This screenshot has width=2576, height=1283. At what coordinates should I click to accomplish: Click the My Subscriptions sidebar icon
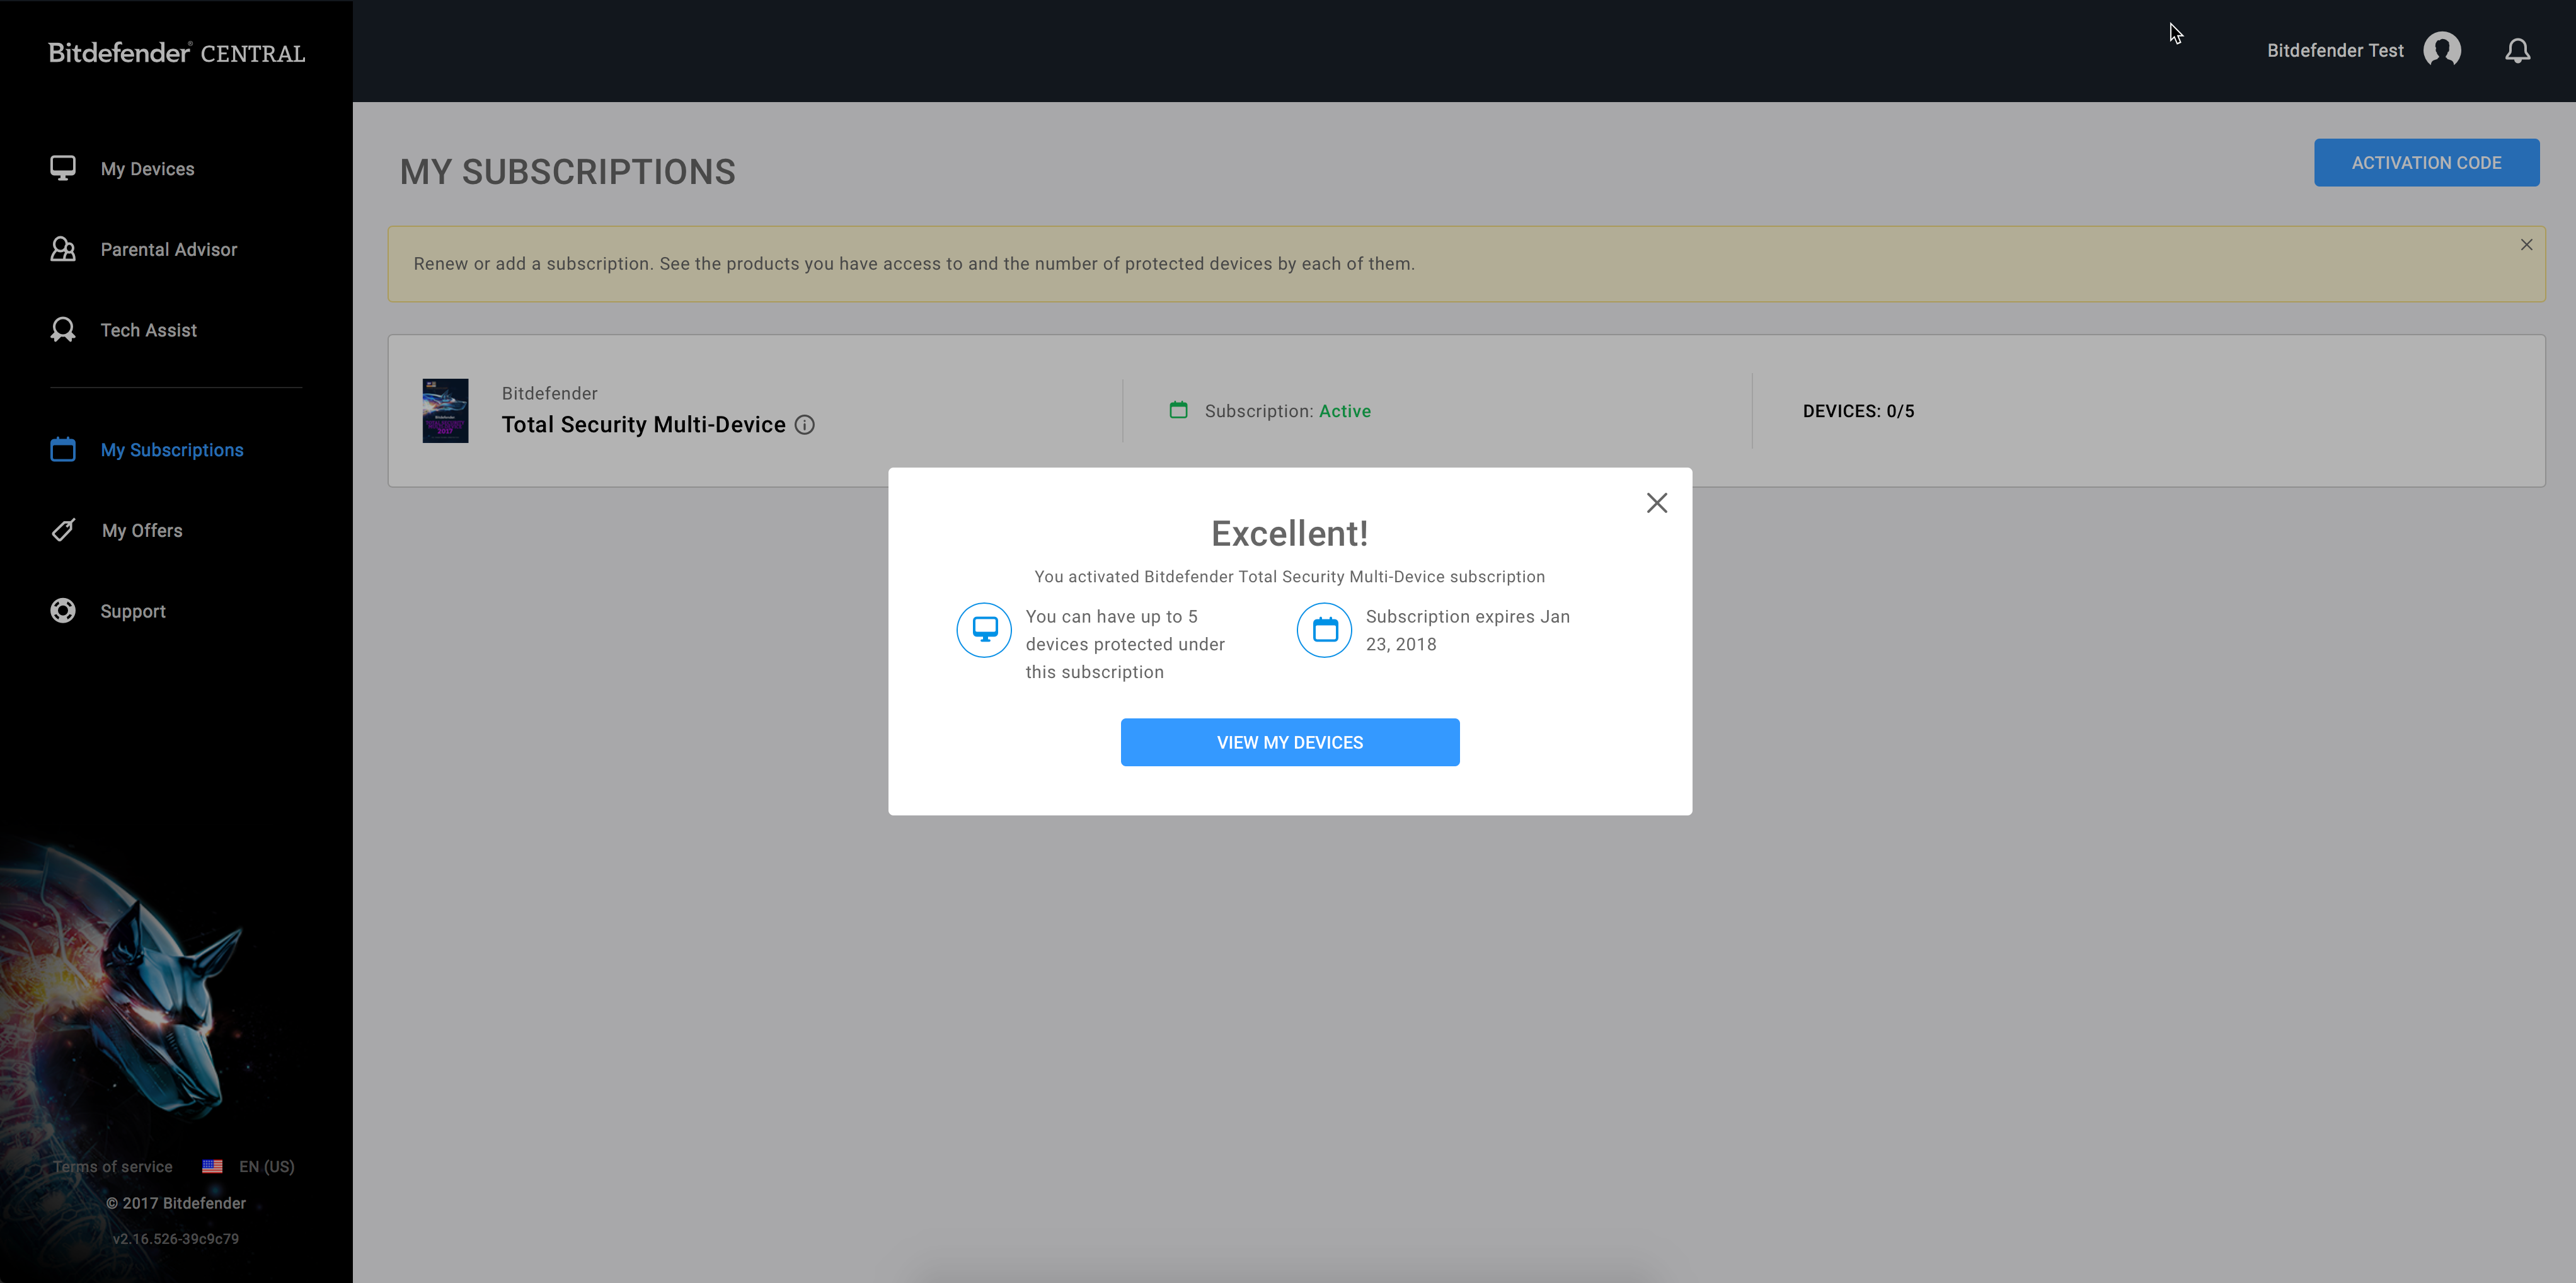pos(62,449)
